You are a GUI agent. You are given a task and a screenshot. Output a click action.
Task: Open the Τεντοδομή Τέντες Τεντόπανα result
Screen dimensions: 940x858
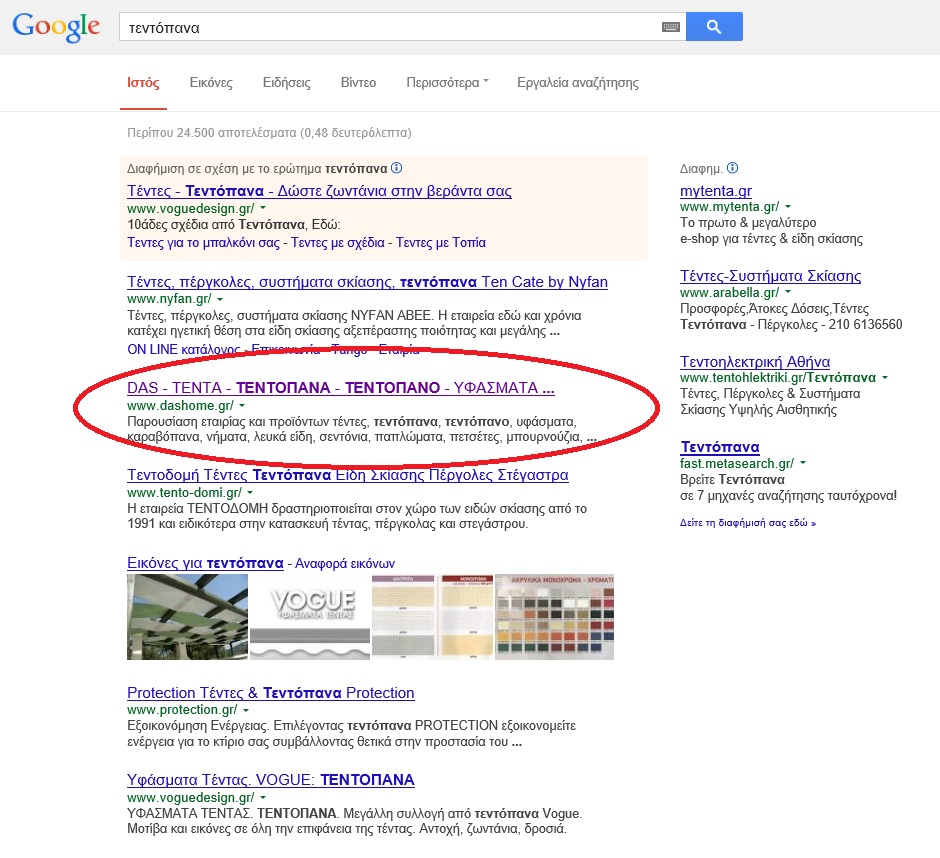pyautogui.click(x=348, y=475)
